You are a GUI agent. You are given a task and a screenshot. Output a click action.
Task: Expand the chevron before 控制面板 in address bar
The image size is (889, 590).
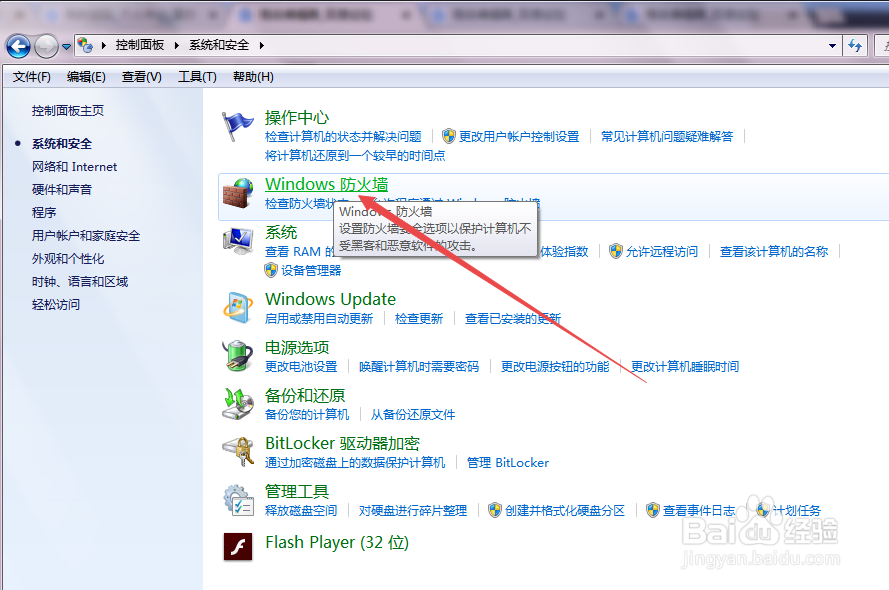(x=104, y=45)
